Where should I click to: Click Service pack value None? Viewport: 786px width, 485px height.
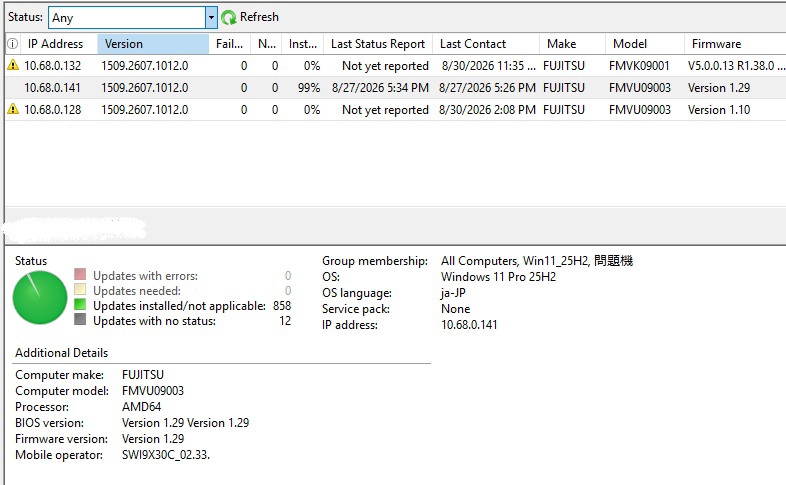[456, 309]
